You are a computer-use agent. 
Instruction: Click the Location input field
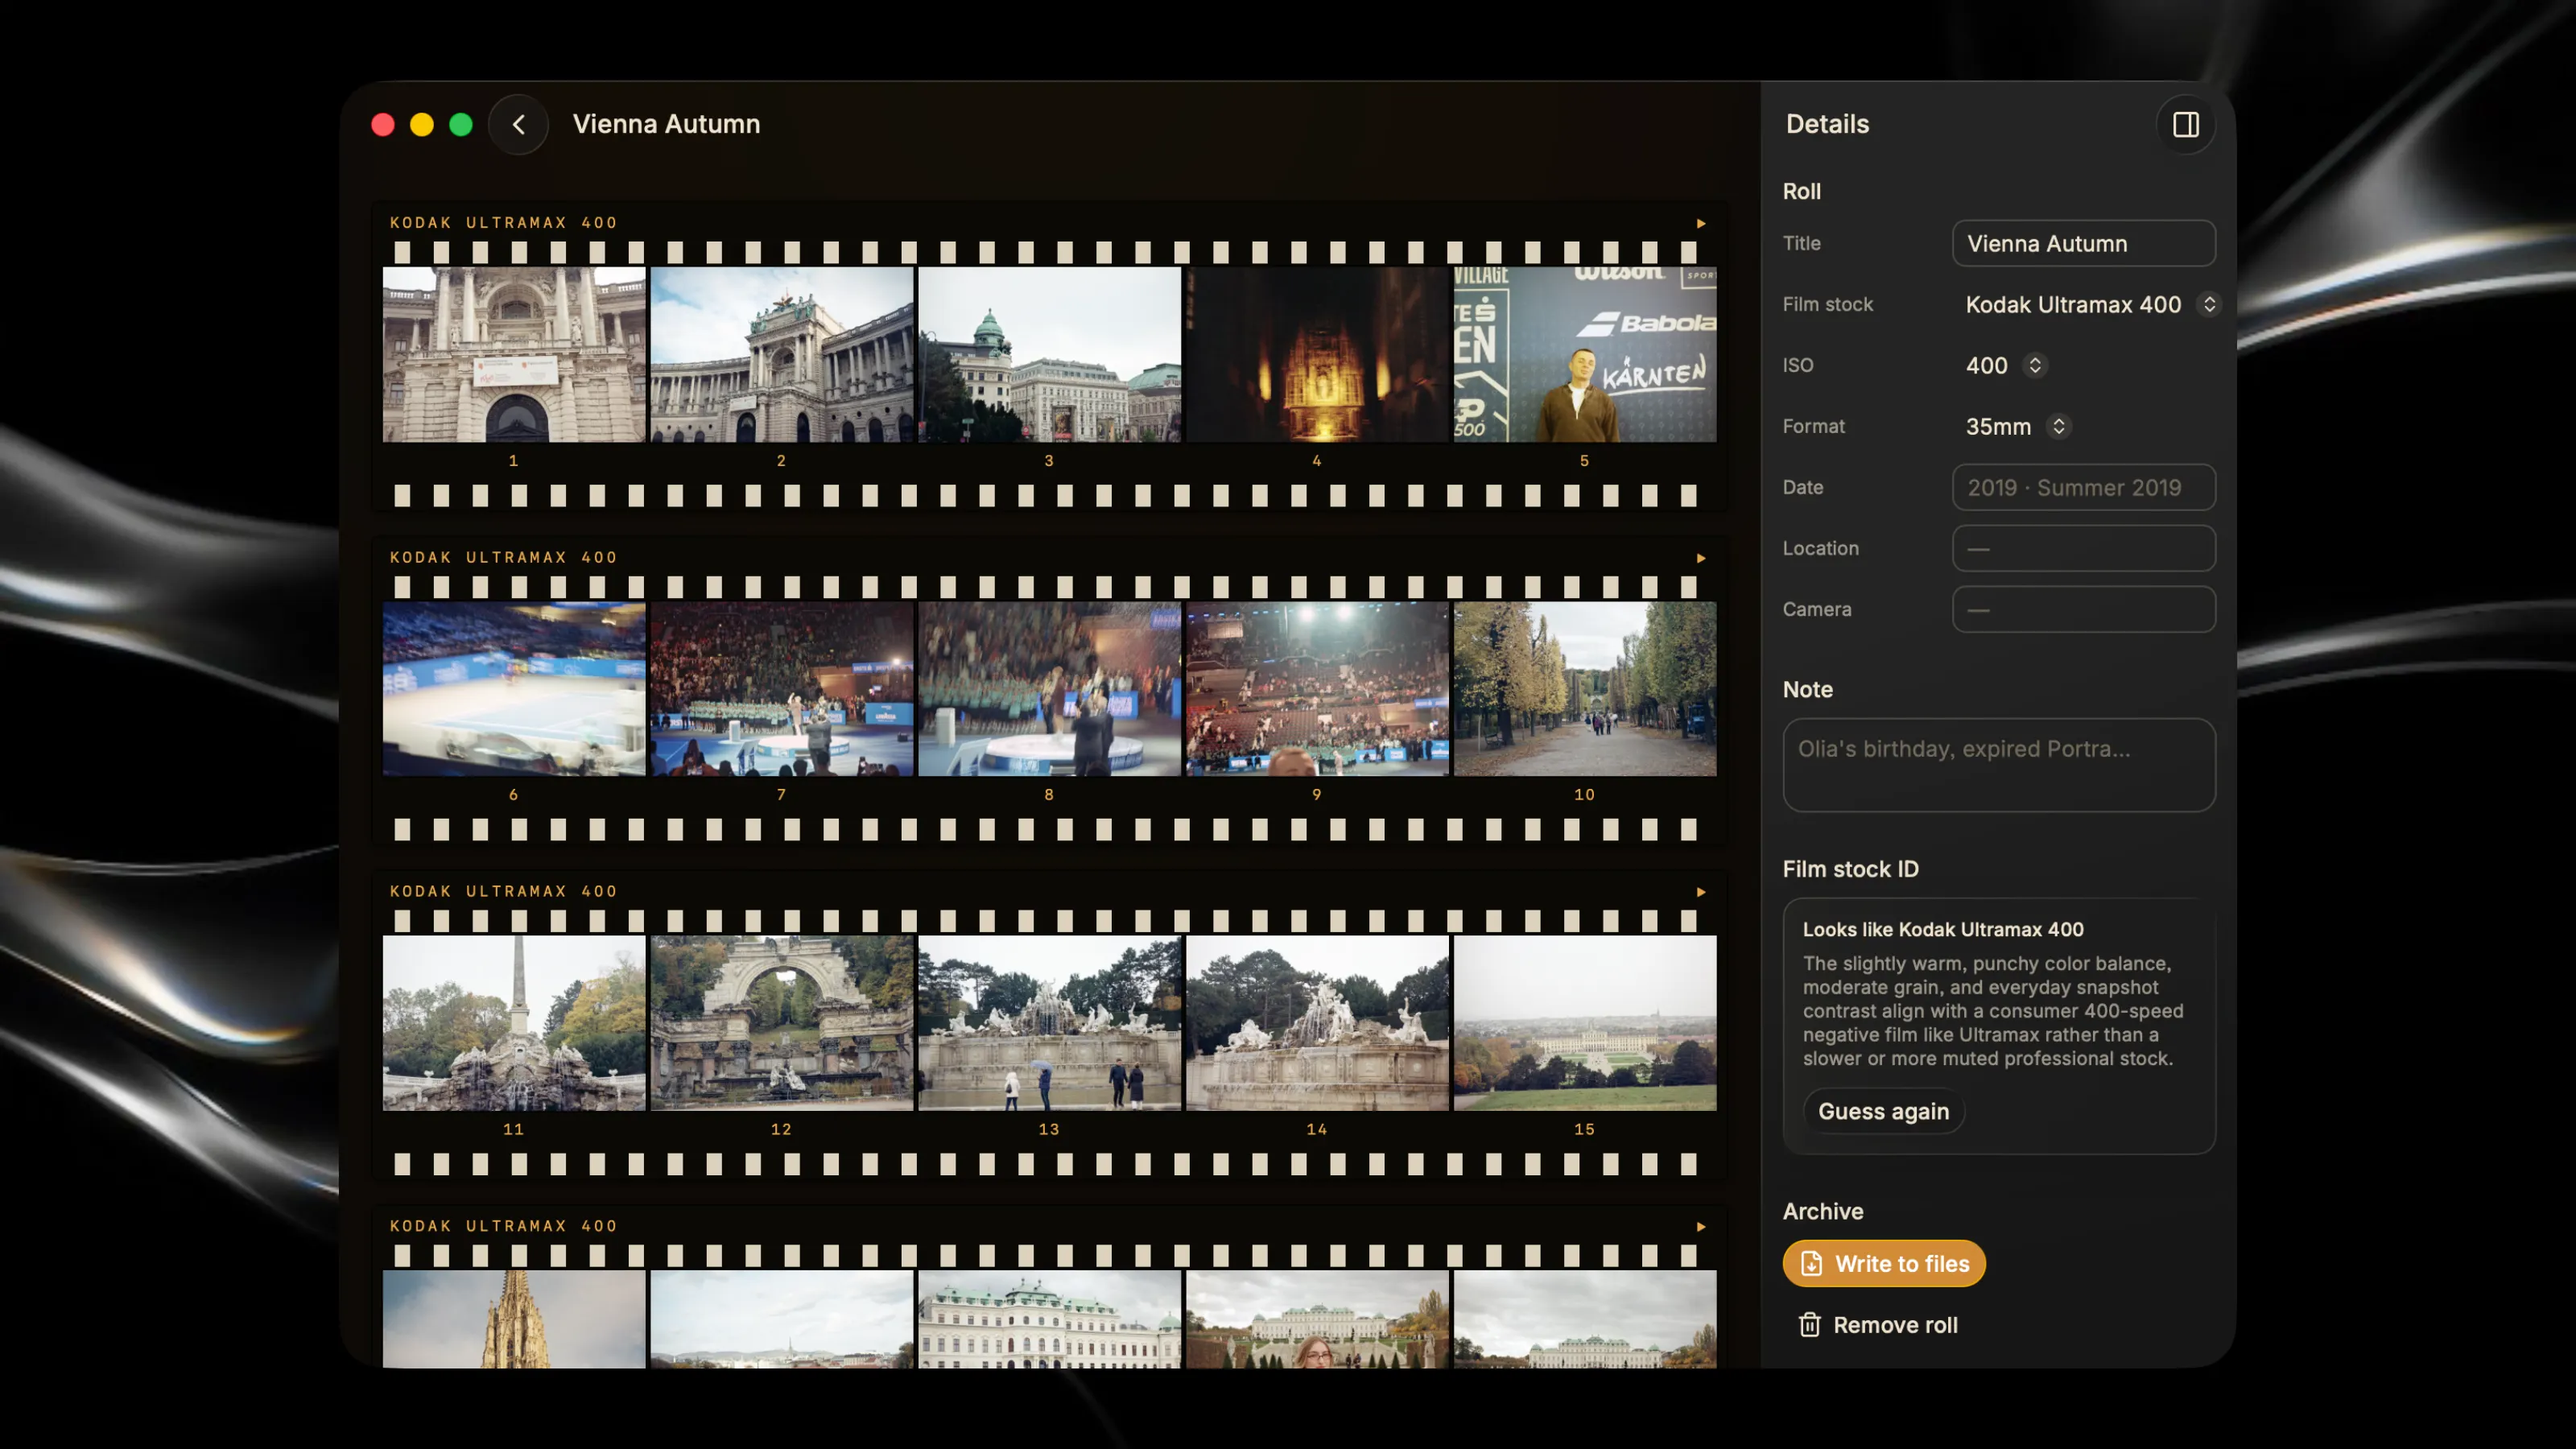(x=2083, y=548)
